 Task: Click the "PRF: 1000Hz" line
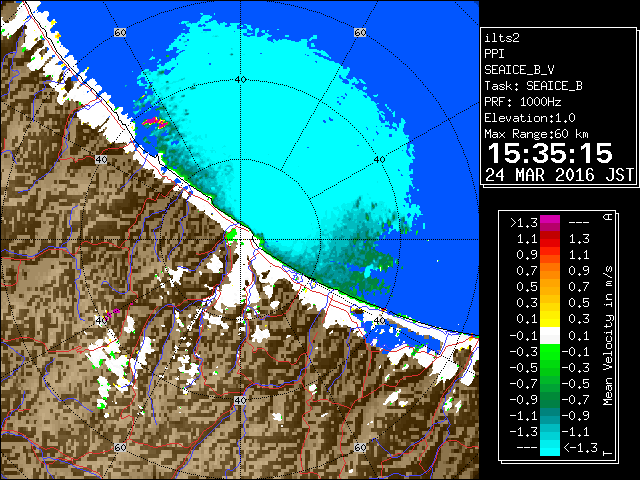point(522,102)
